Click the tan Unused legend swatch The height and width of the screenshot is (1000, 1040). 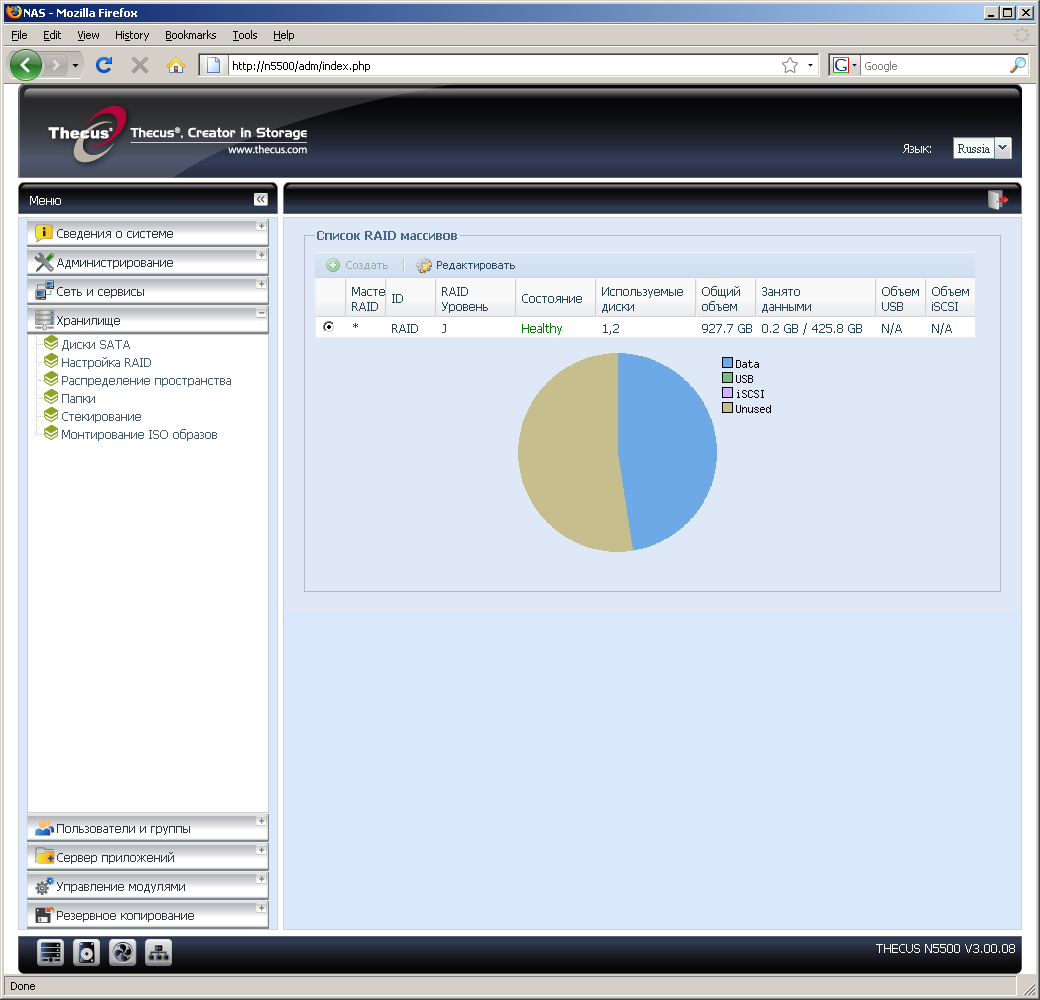pyautogui.click(x=727, y=408)
